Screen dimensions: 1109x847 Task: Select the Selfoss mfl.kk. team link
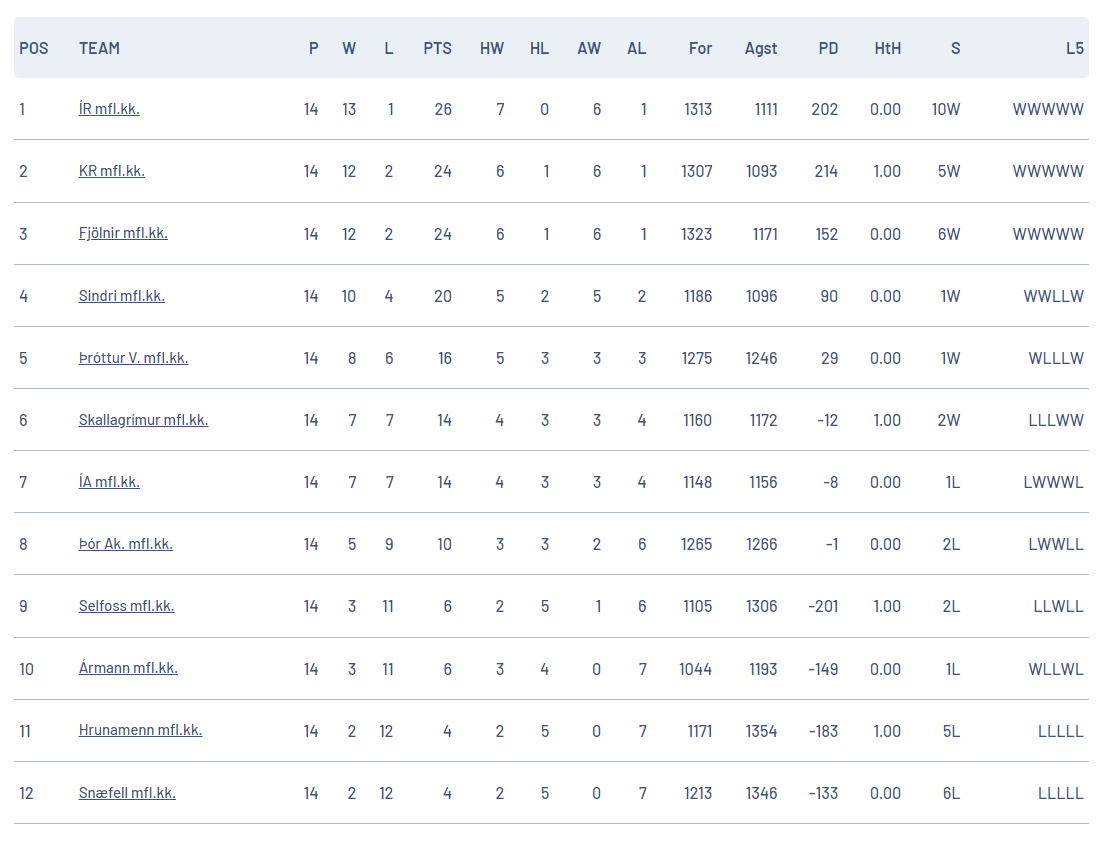127,606
